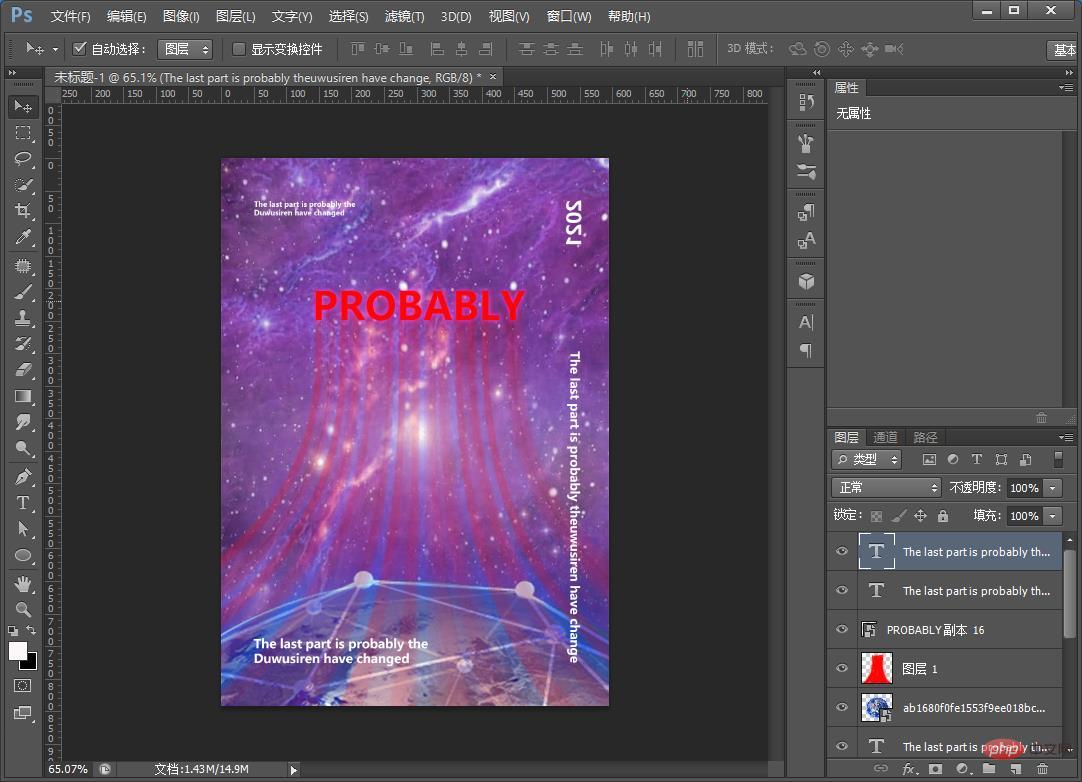Delete the selected layer with trash icon
This screenshot has width=1082, height=782.
coord(1043,769)
